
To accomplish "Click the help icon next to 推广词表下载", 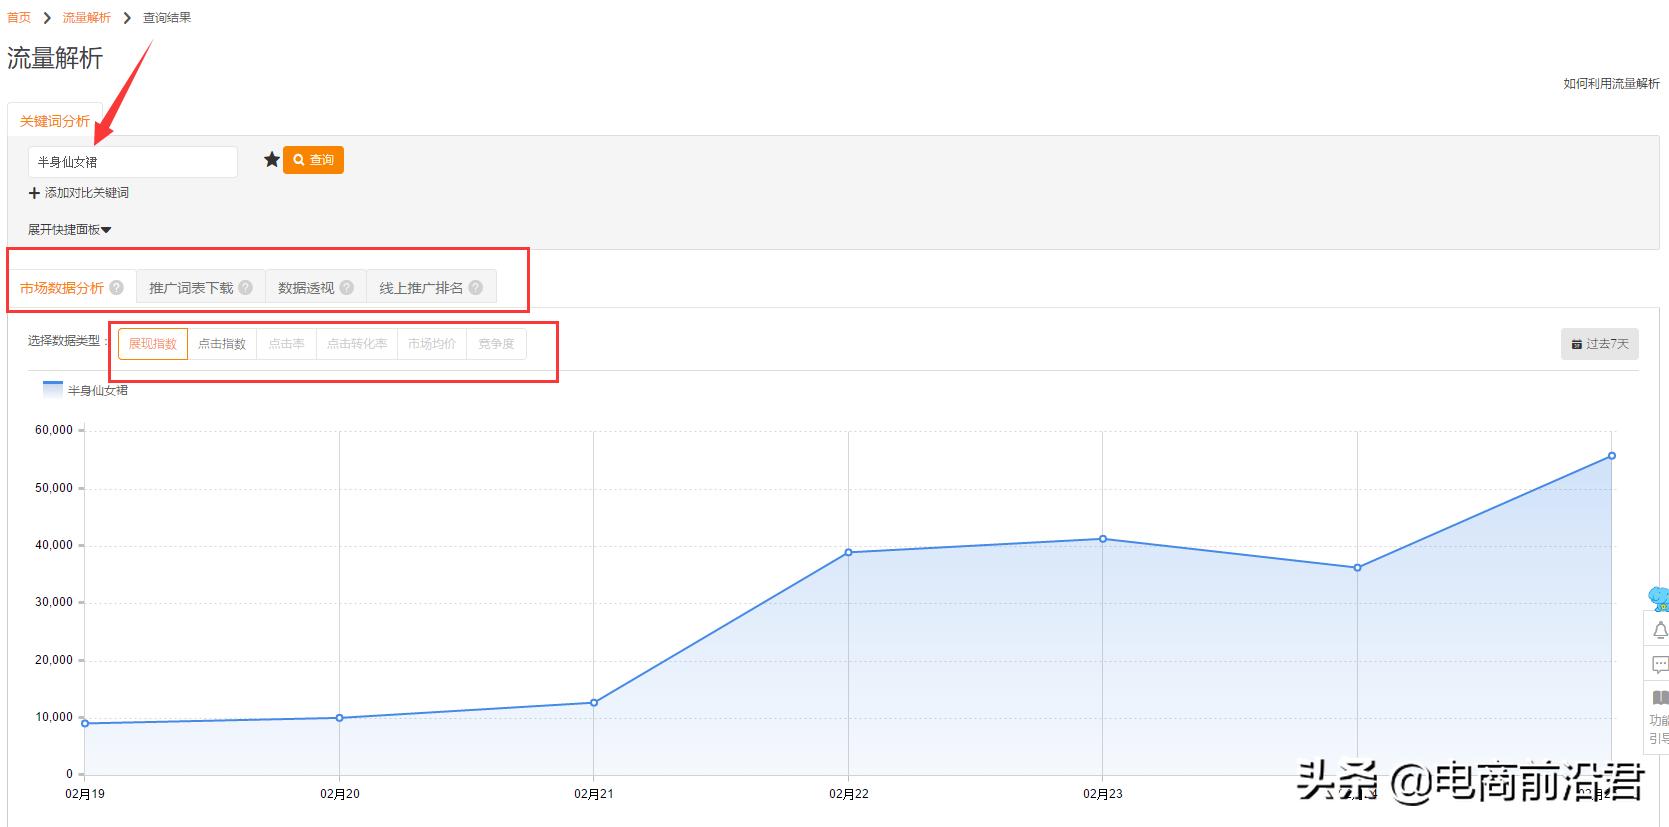I will point(246,288).
